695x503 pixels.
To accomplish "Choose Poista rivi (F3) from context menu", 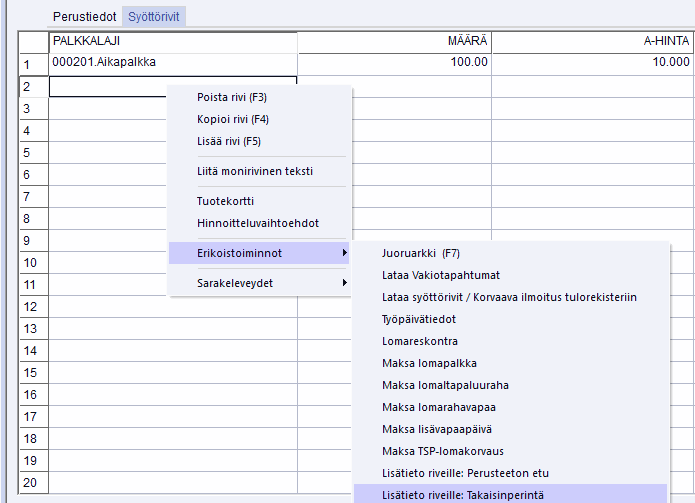I will [232, 98].
